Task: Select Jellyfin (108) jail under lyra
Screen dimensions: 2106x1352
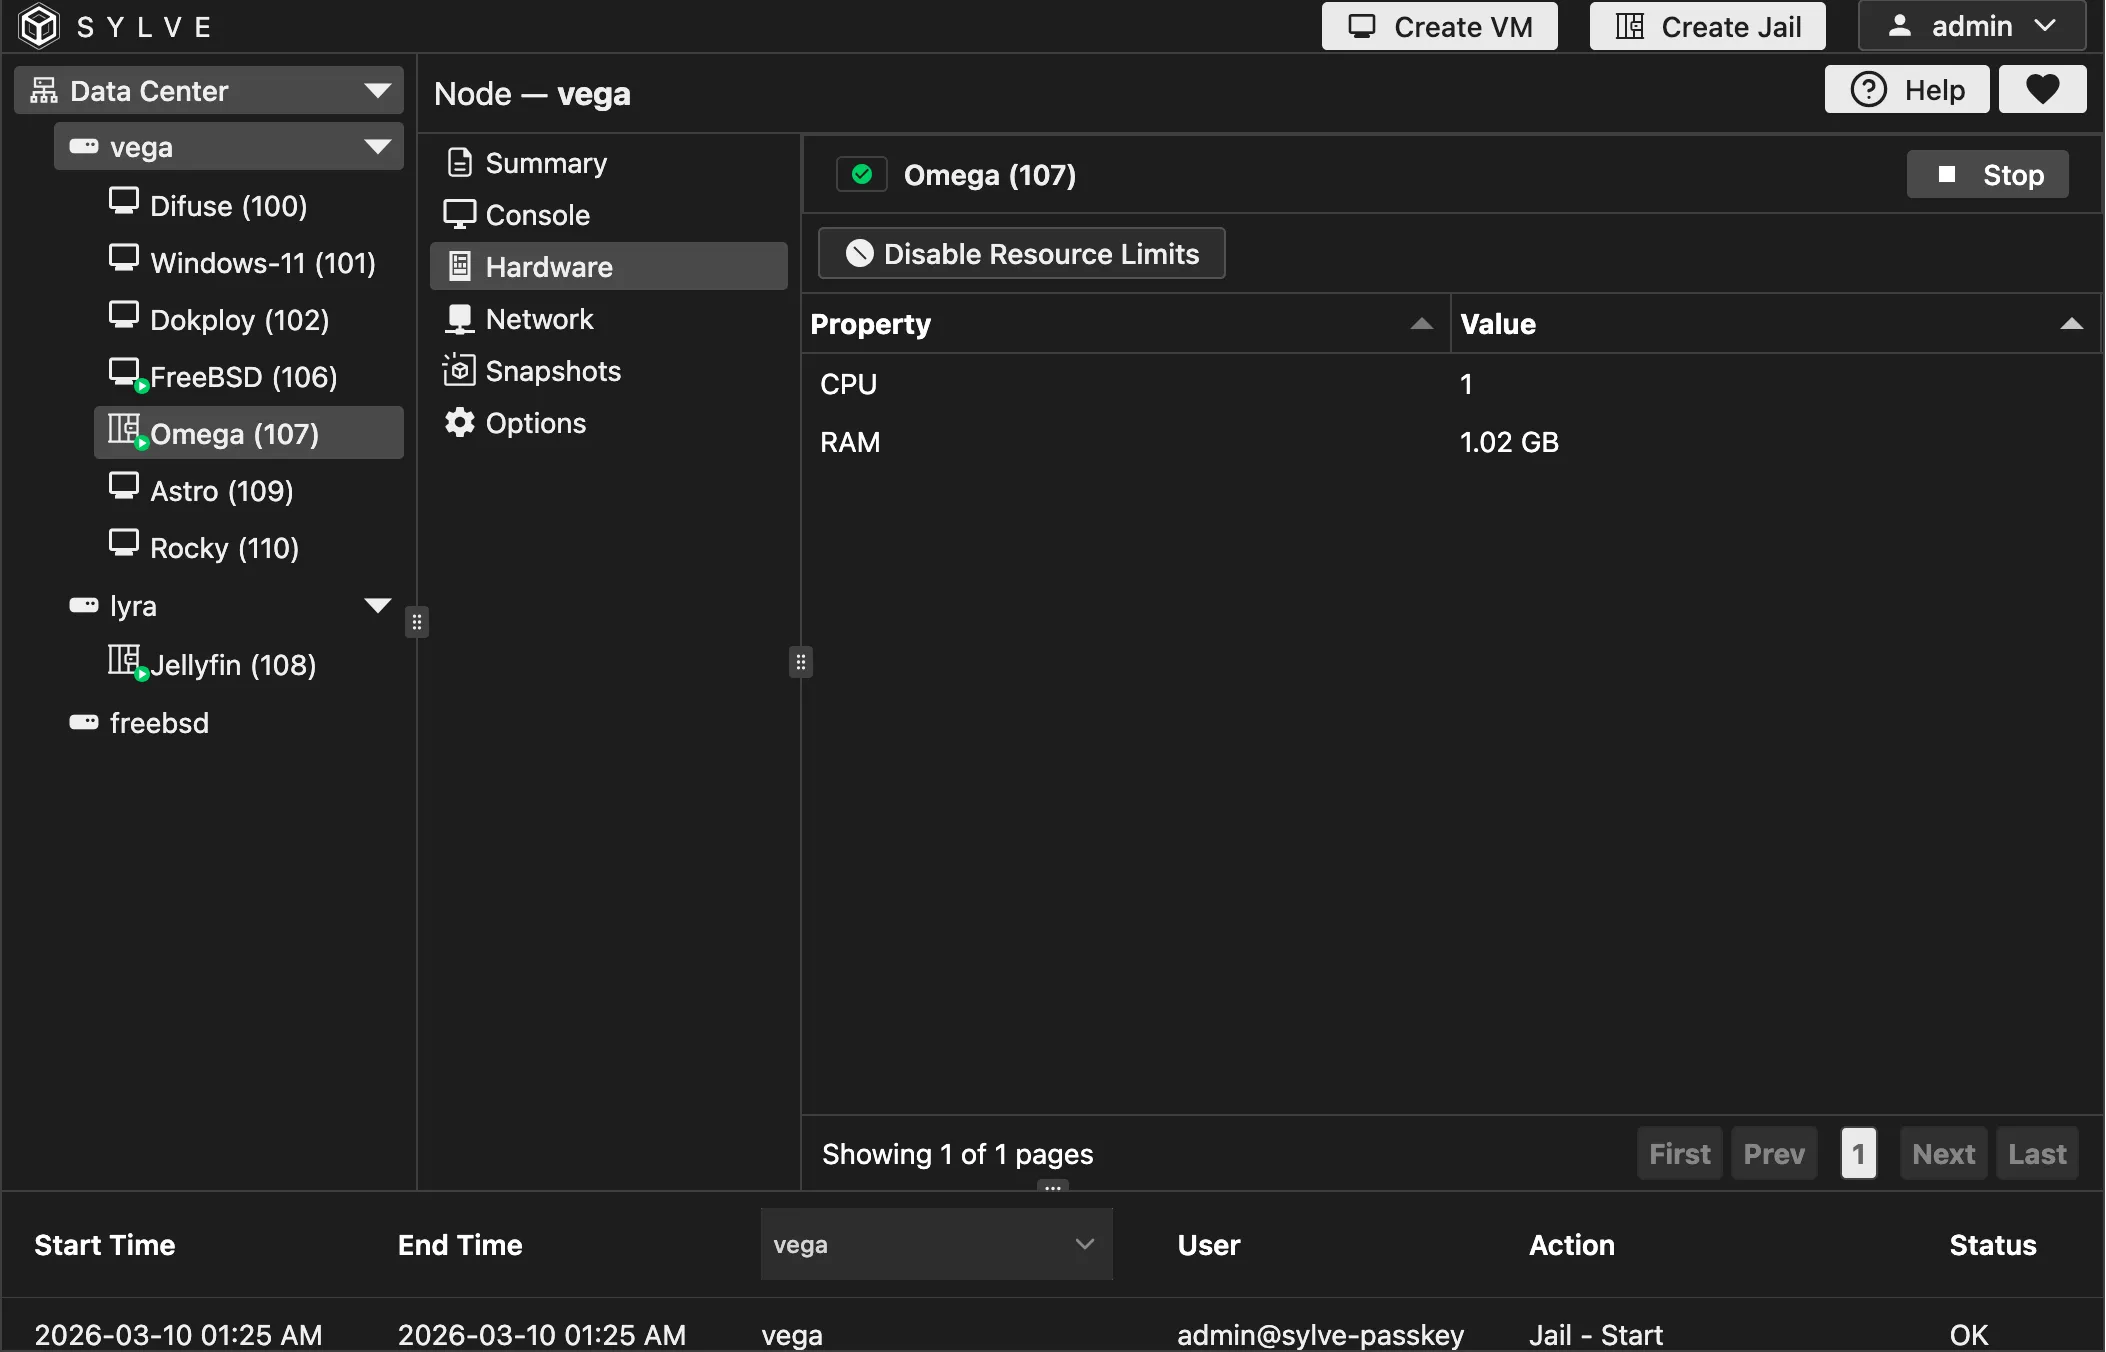Action: click(232, 665)
